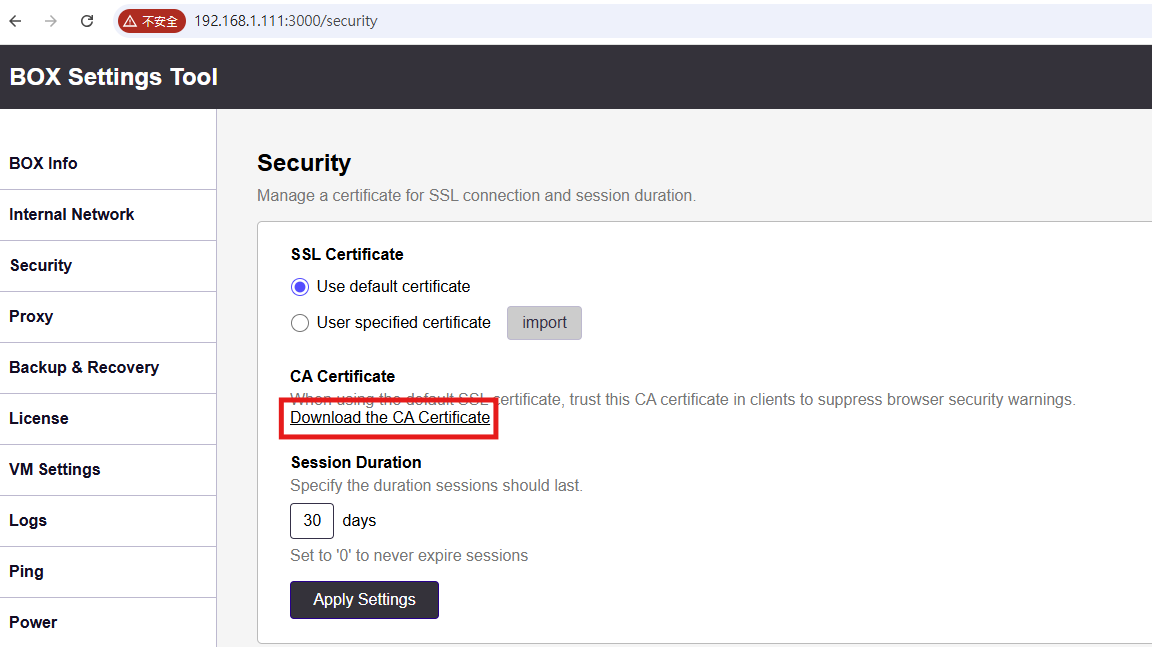Open the License page
This screenshot has width=1152, height=647.
coord(108,419)
